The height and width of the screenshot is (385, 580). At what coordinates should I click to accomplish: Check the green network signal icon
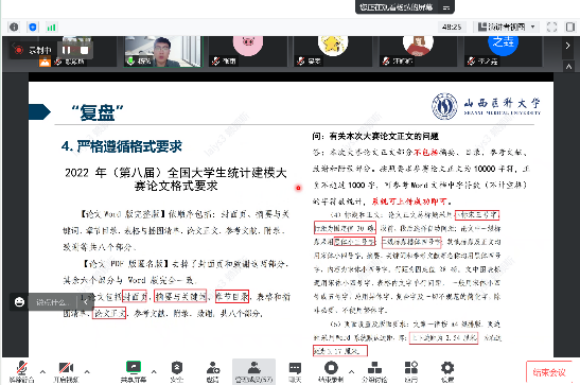tap(51, 27)
